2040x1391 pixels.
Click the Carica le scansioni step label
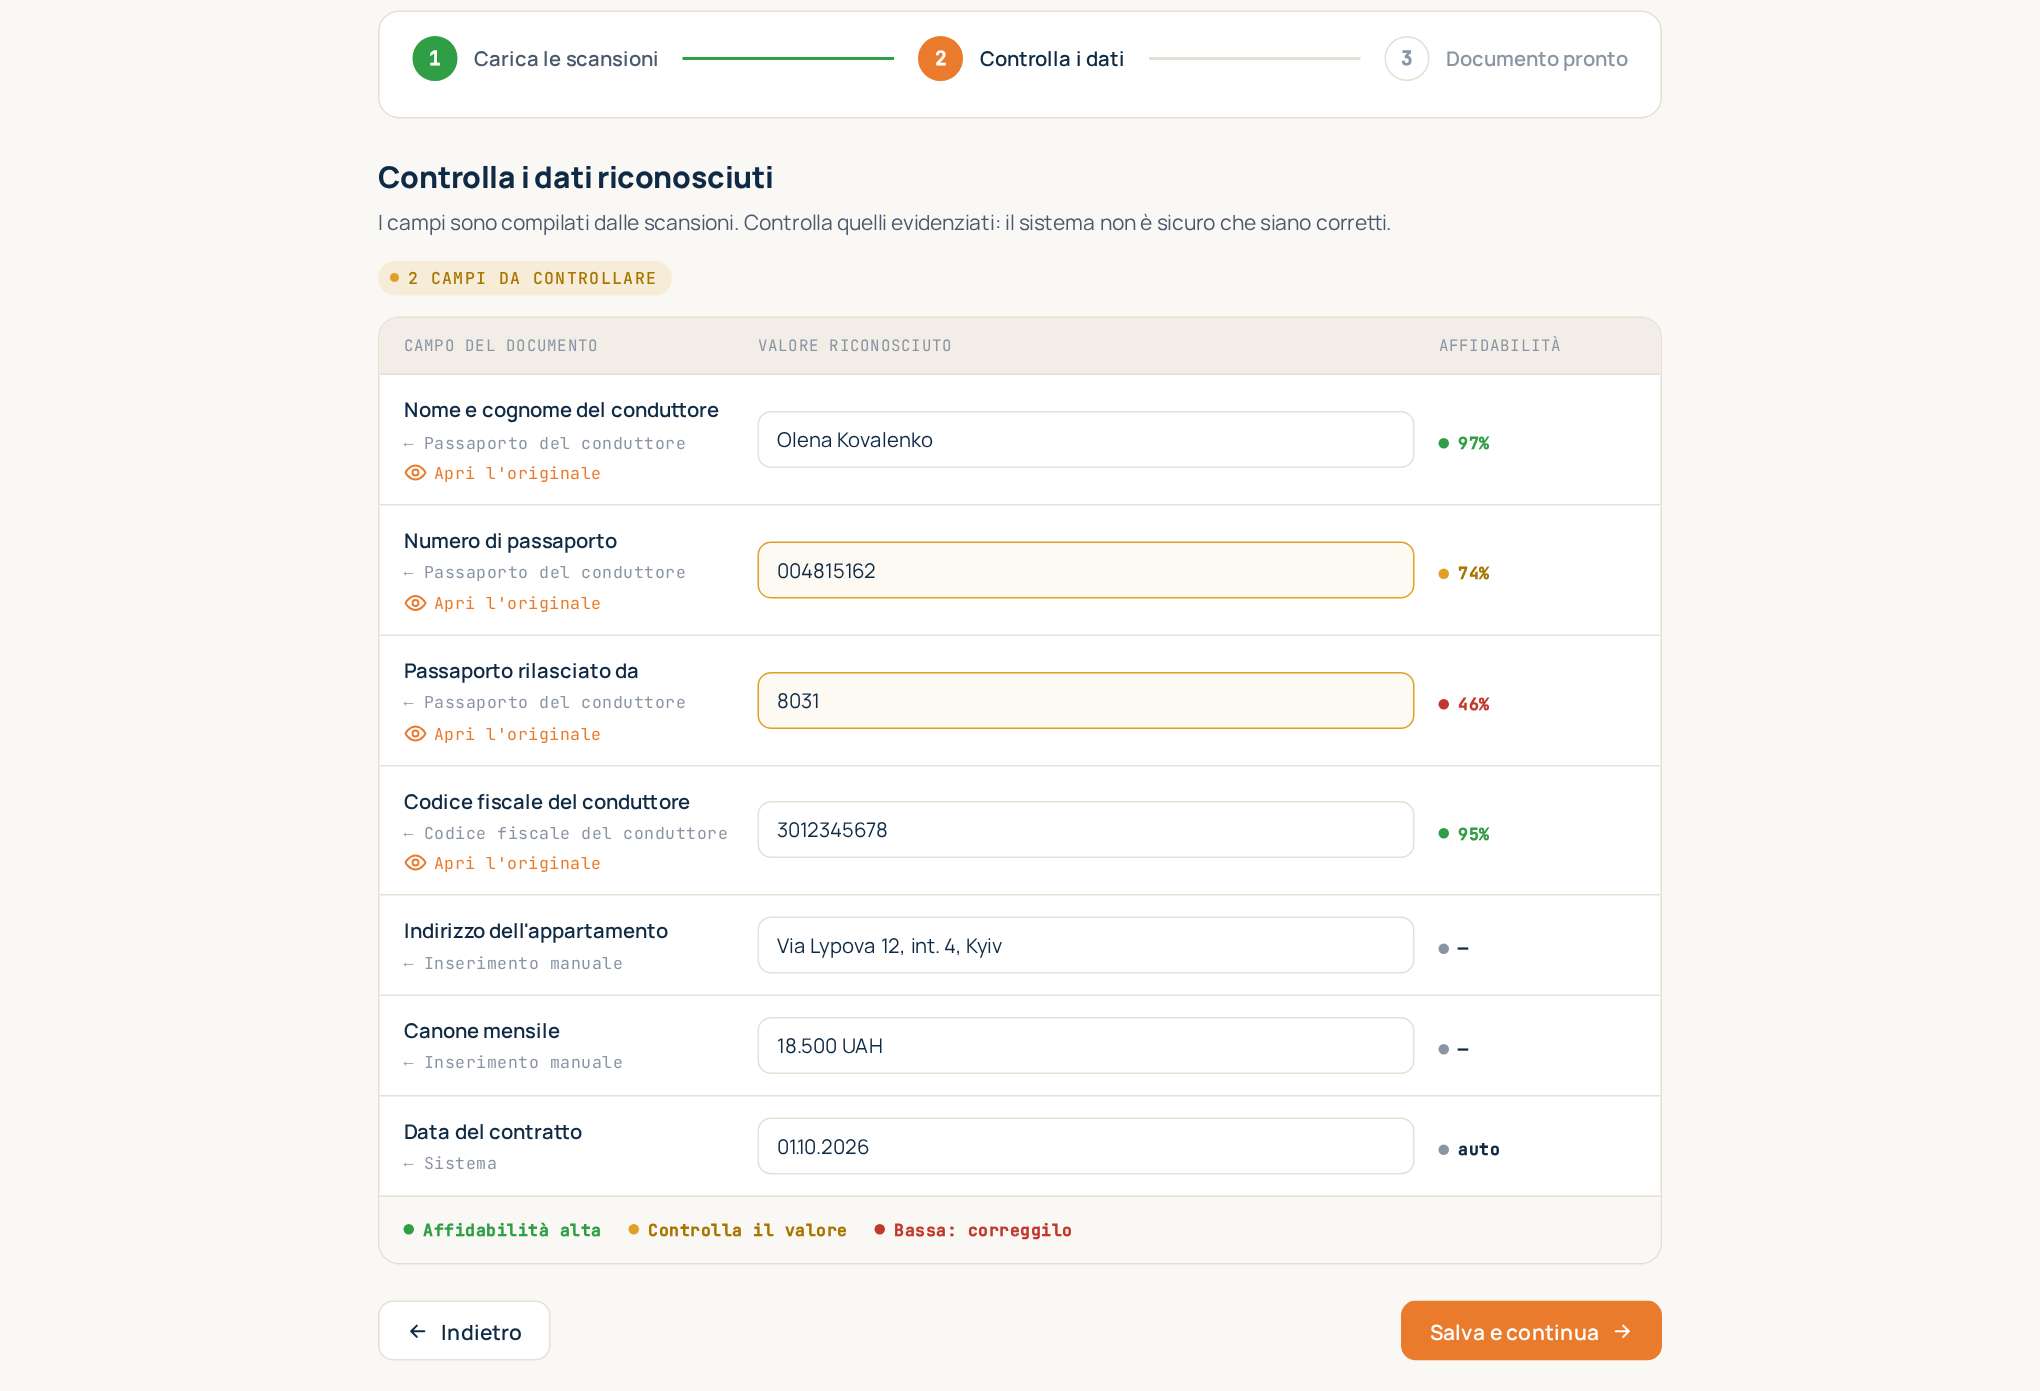pyautogui.click(x=566, y=59)
